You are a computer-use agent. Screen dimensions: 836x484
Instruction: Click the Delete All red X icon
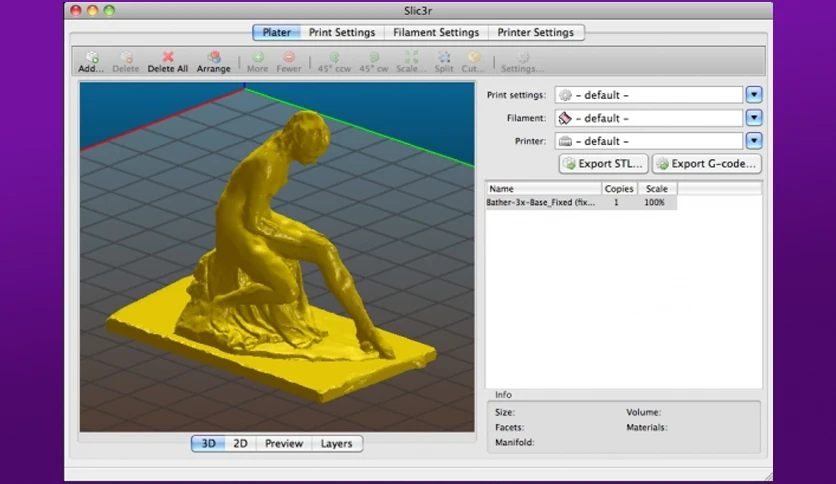click(168, 57)
